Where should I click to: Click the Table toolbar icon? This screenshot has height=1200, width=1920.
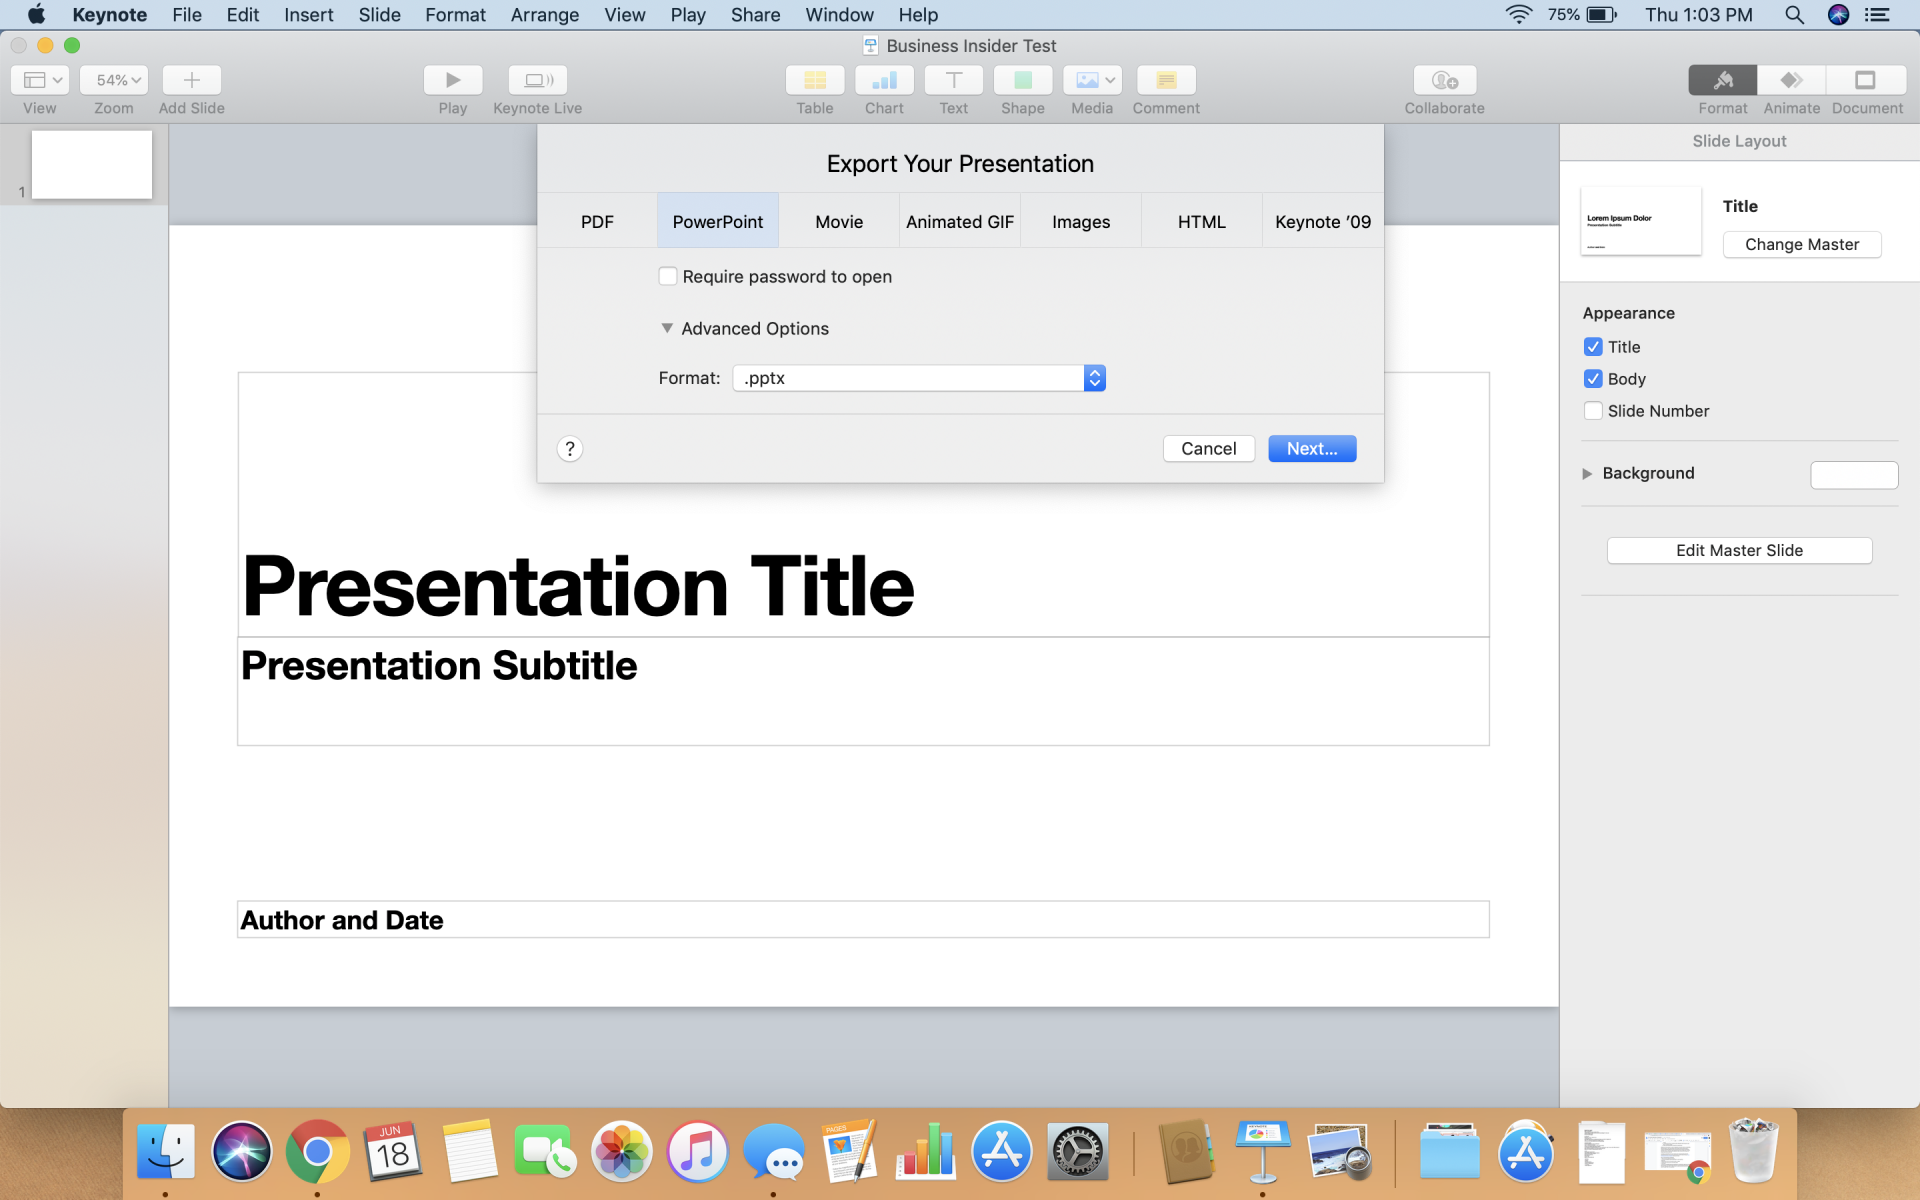(x=814, y=80)
